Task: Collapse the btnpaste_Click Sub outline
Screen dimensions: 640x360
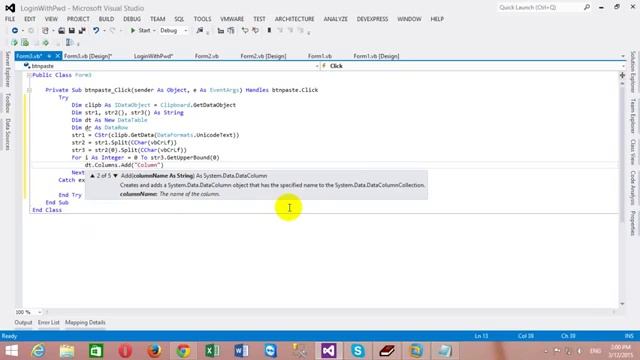Action: (29, 90)
